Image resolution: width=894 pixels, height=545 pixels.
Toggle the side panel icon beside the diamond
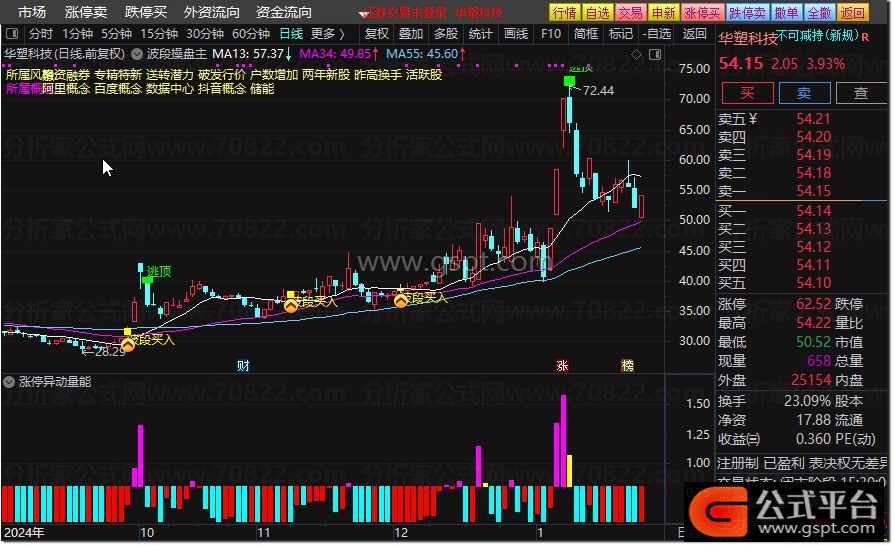click(x=655, y=55)
